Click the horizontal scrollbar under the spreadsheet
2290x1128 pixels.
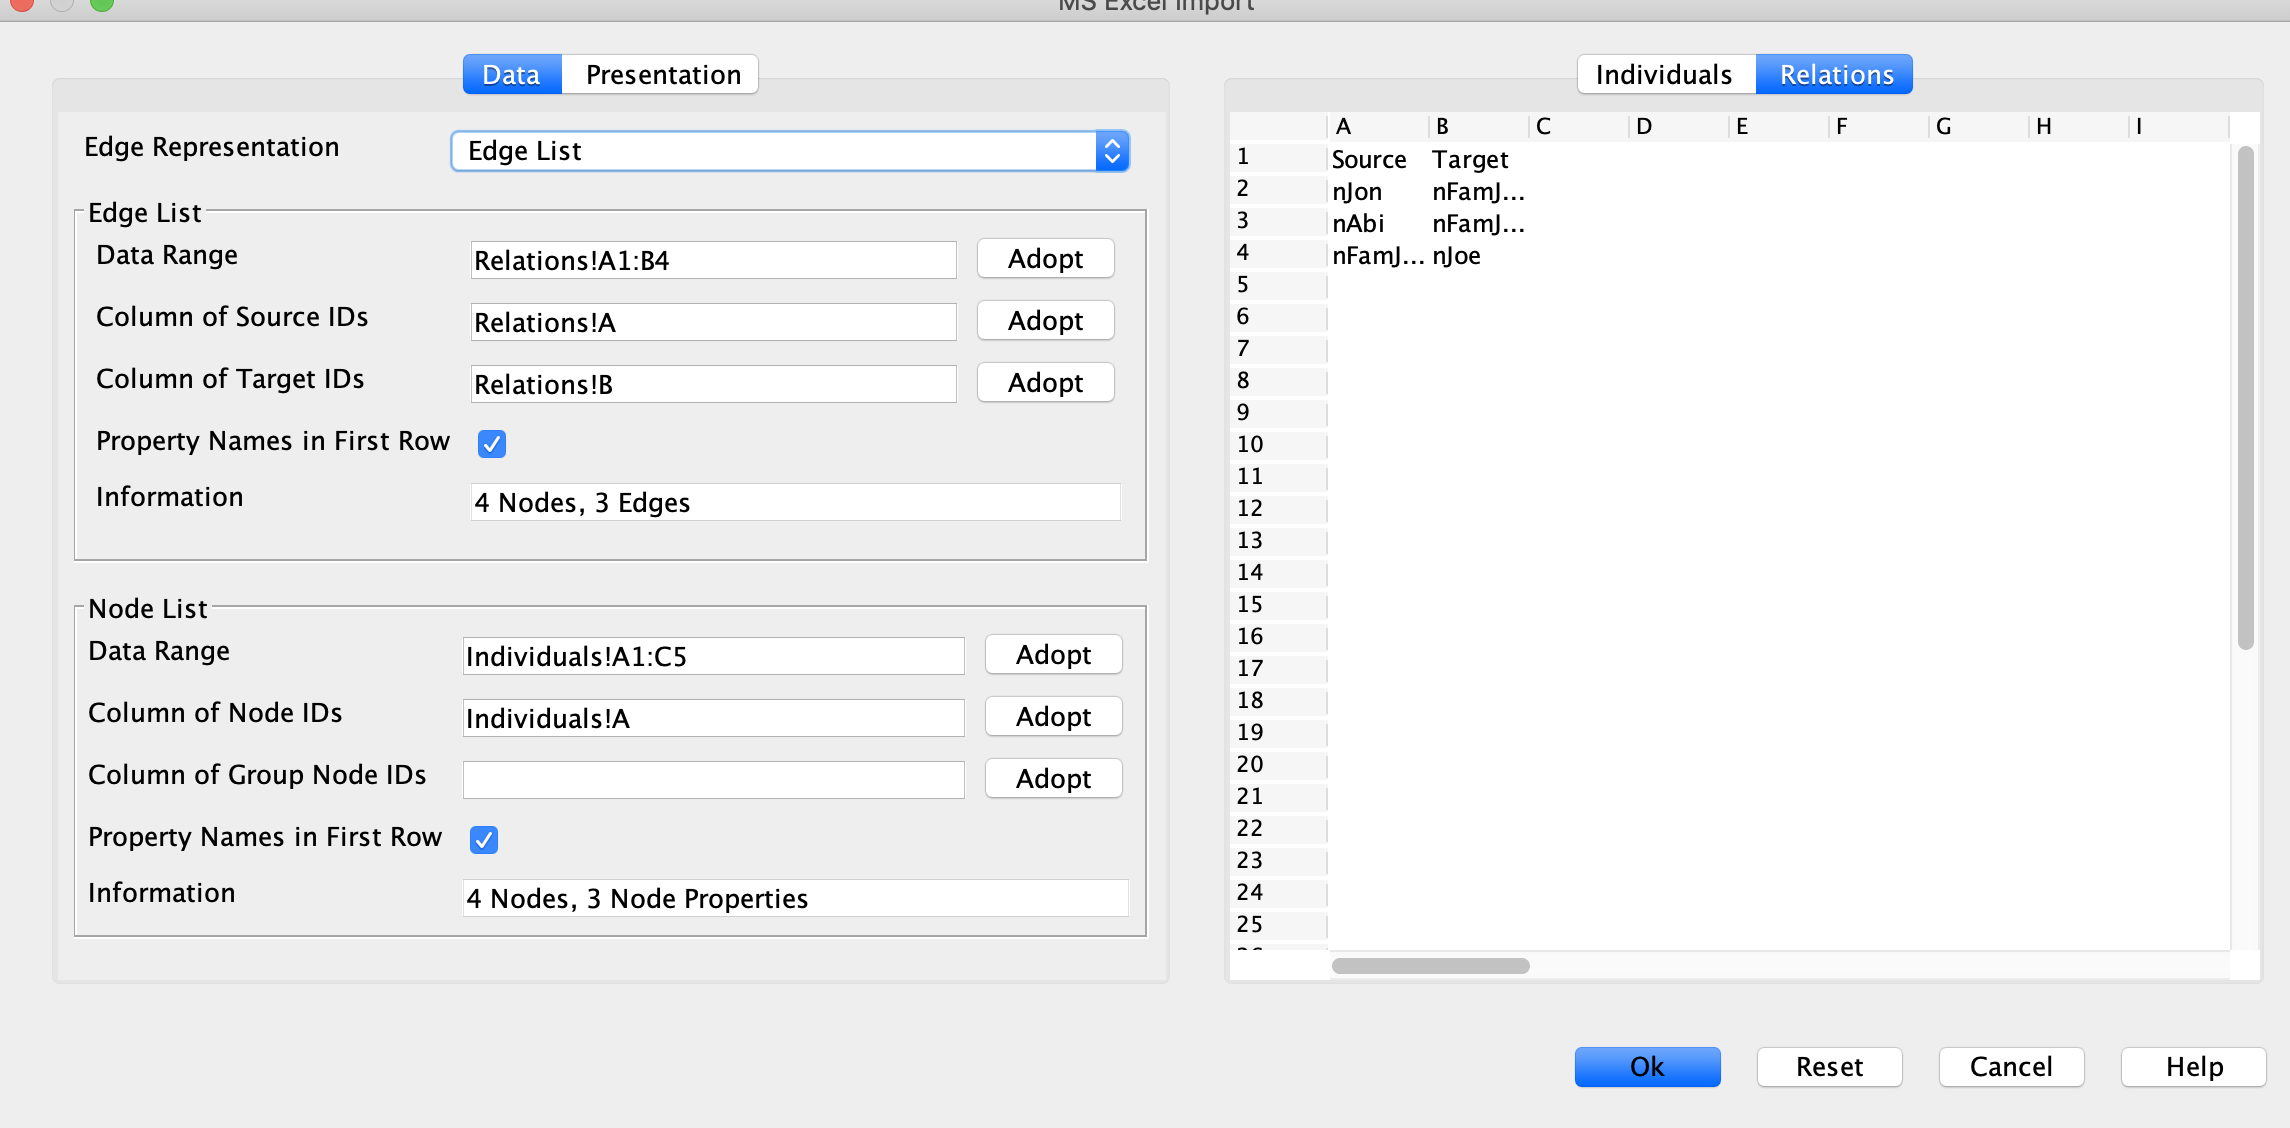pyautogui.click(x=1430, y=966)
